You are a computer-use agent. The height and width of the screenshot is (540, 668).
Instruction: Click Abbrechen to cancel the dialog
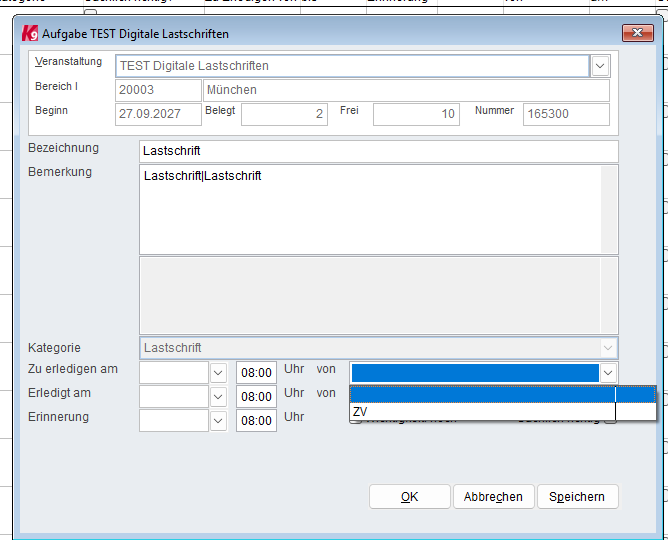click(493, 497)
